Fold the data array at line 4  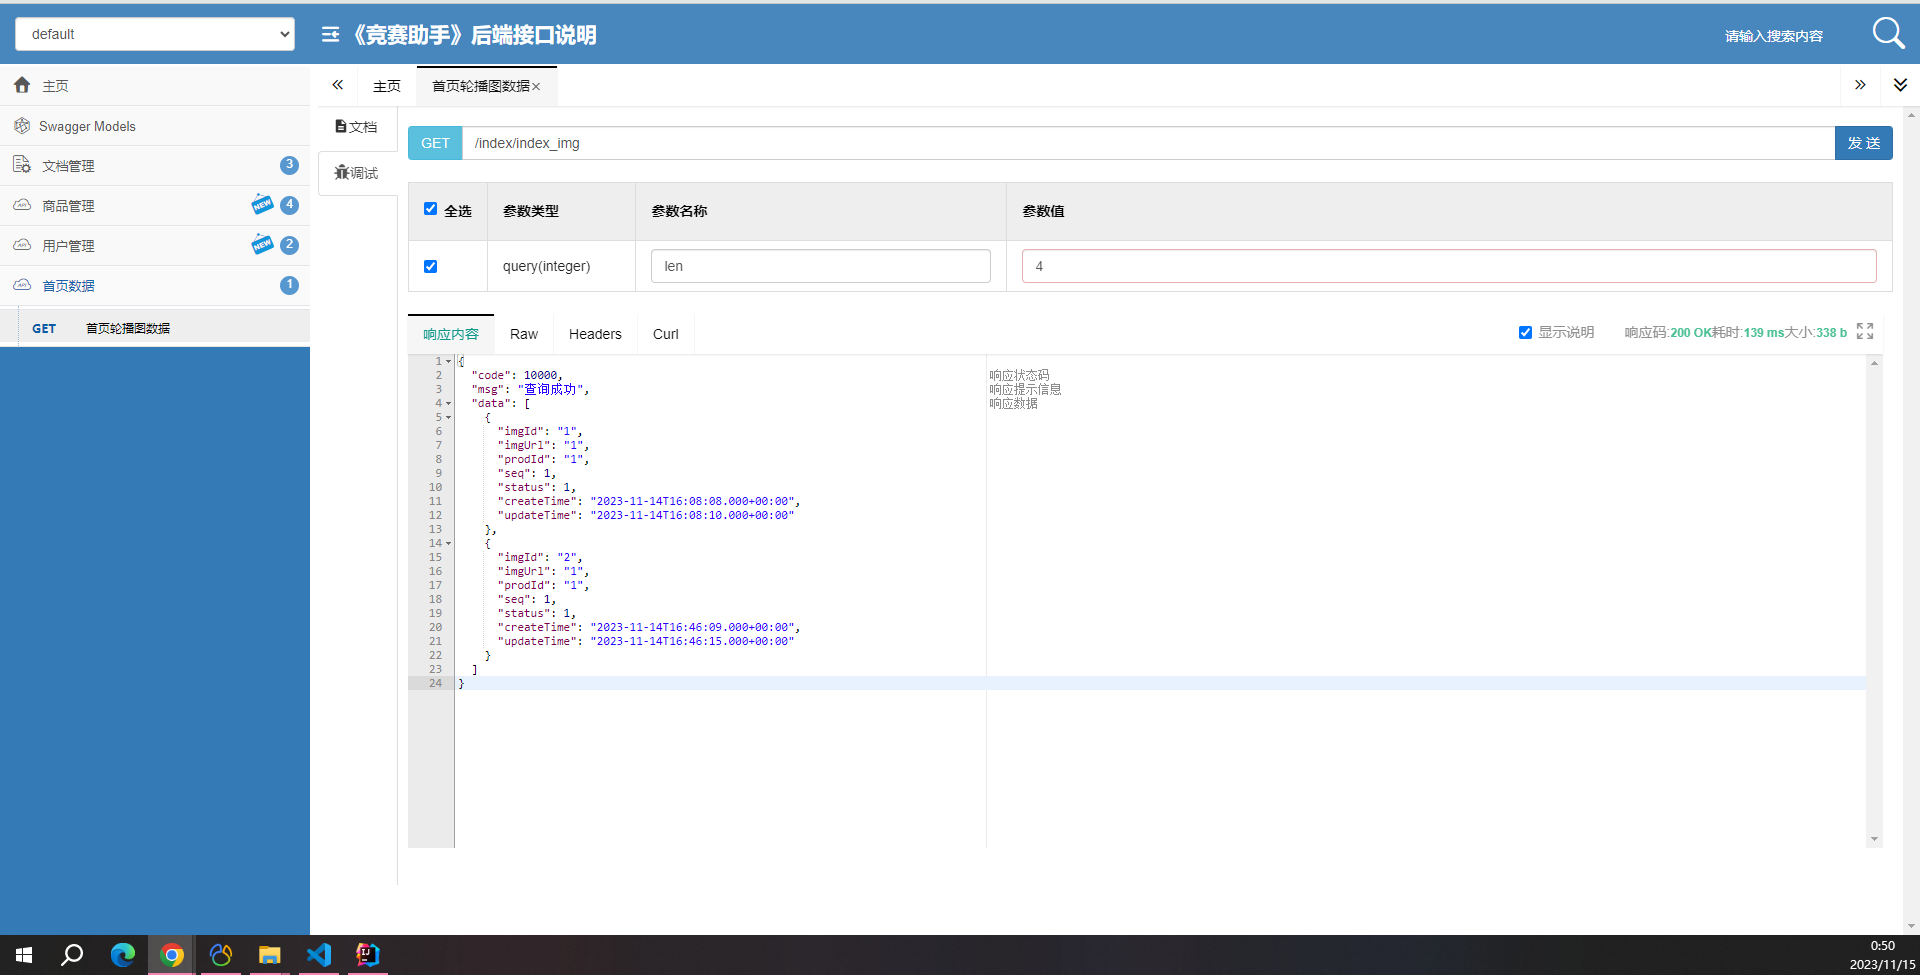449,403
